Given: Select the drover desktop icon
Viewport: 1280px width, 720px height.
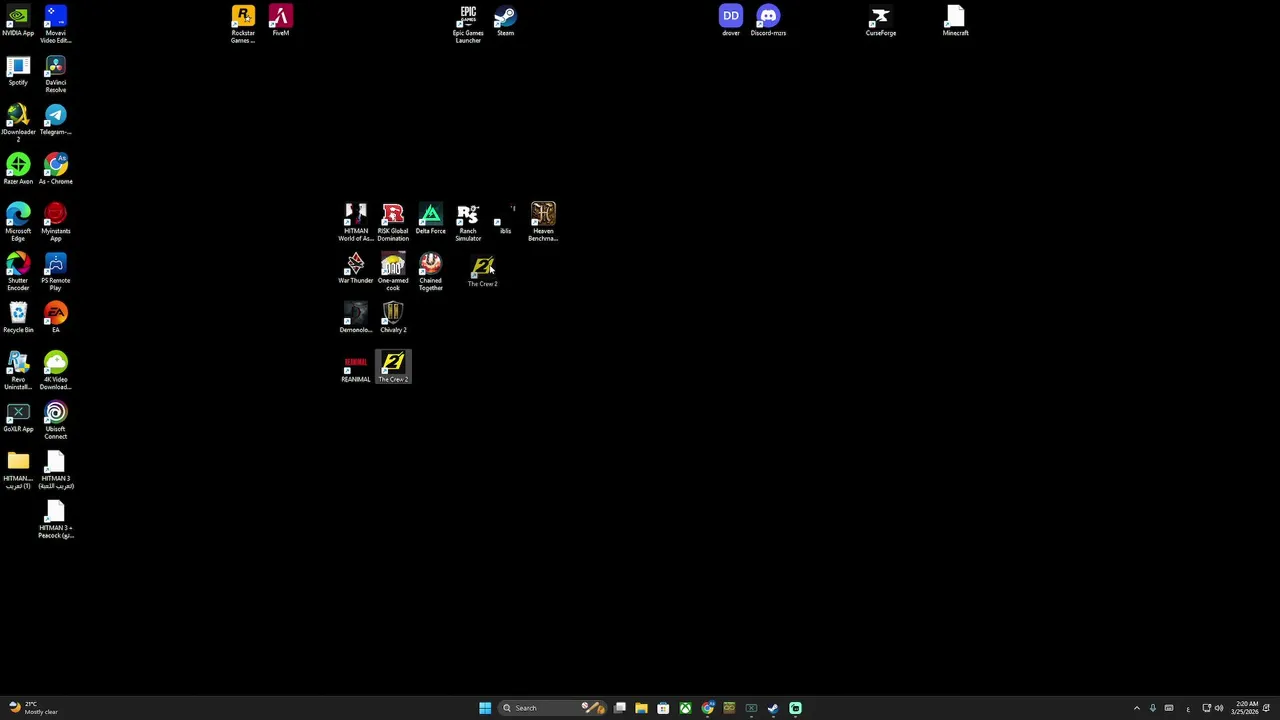Looking at the screenshot, I should point(731,21).
